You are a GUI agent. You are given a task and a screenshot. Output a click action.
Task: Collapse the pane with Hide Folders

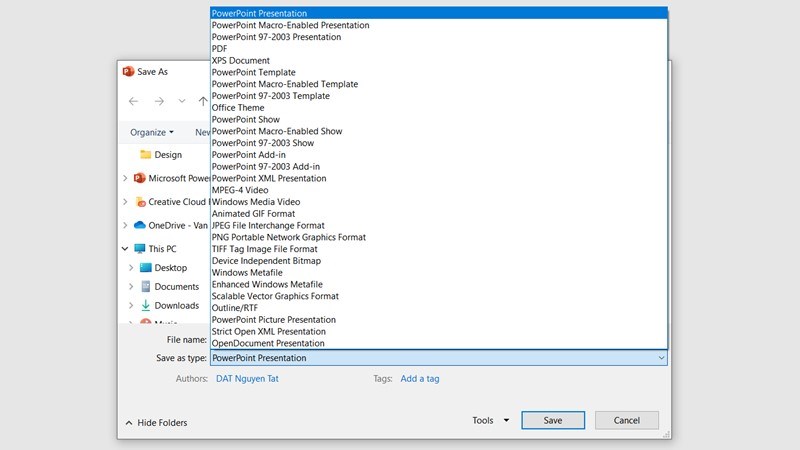[x=155, y=423]
